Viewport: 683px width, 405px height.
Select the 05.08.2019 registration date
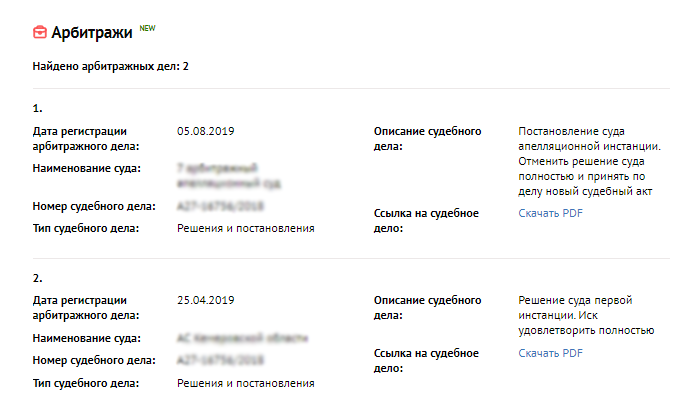[x=206, y=131]
